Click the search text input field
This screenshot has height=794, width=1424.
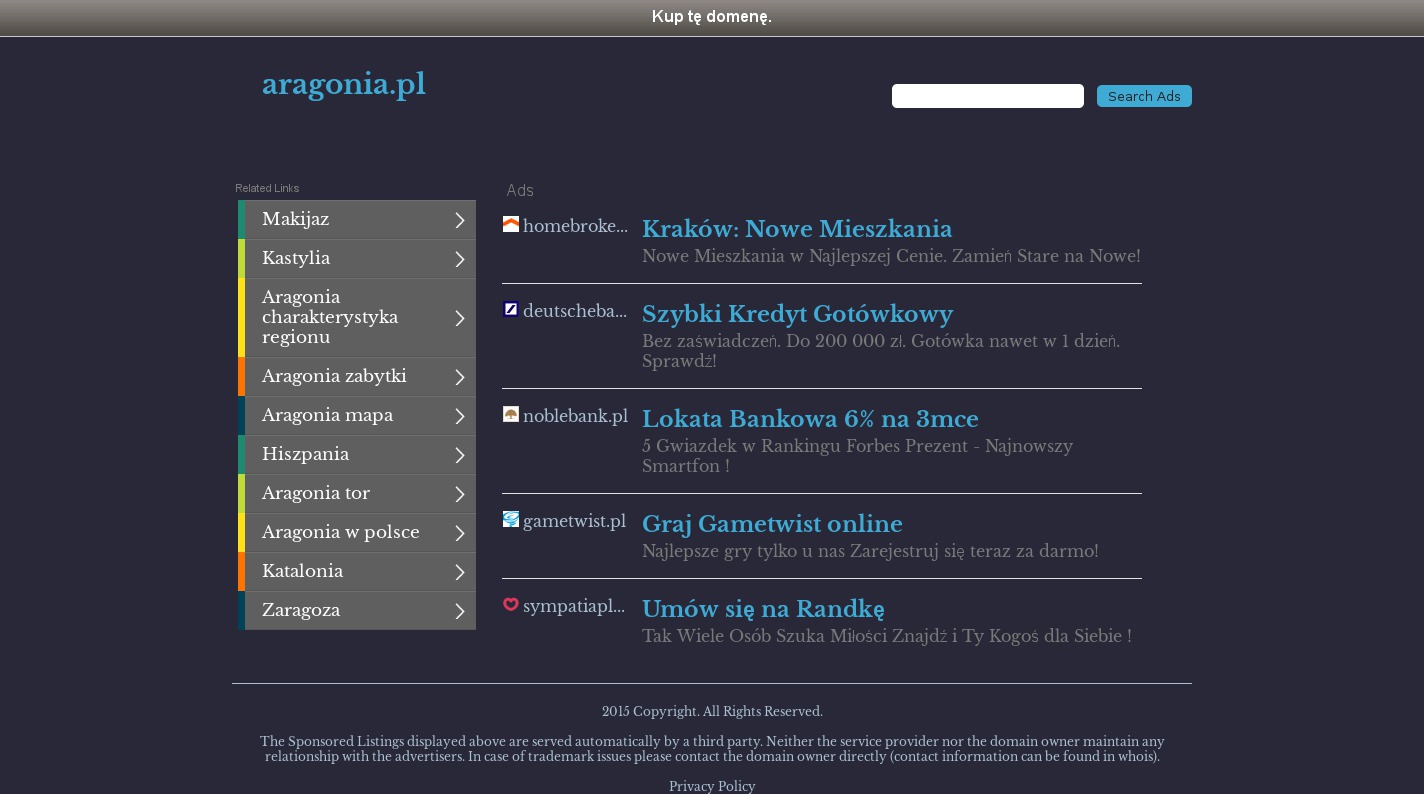[987, 96]
